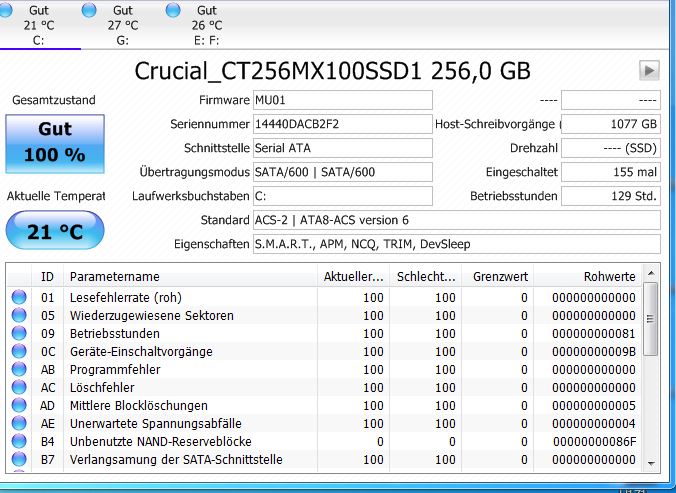Screen dimensions: 676x493
Task: Click status icon for Unbenutzte NAND-Reserveblöcke
Action: tap(19, 441)
